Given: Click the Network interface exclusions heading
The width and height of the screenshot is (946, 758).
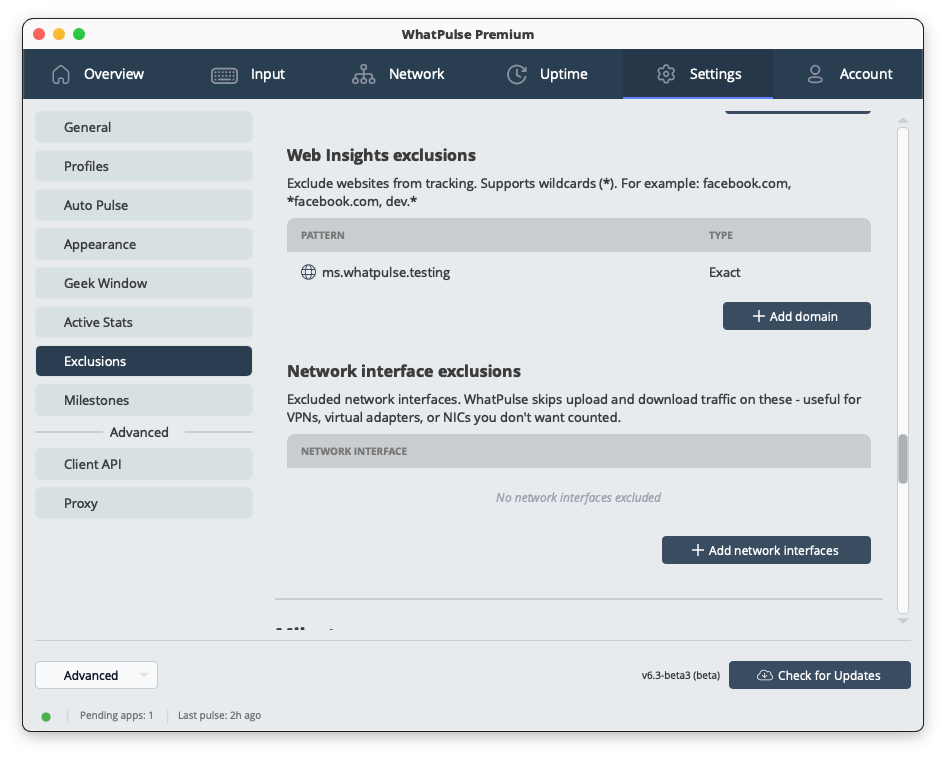Looking at the screenshot, I should point(404,371).
